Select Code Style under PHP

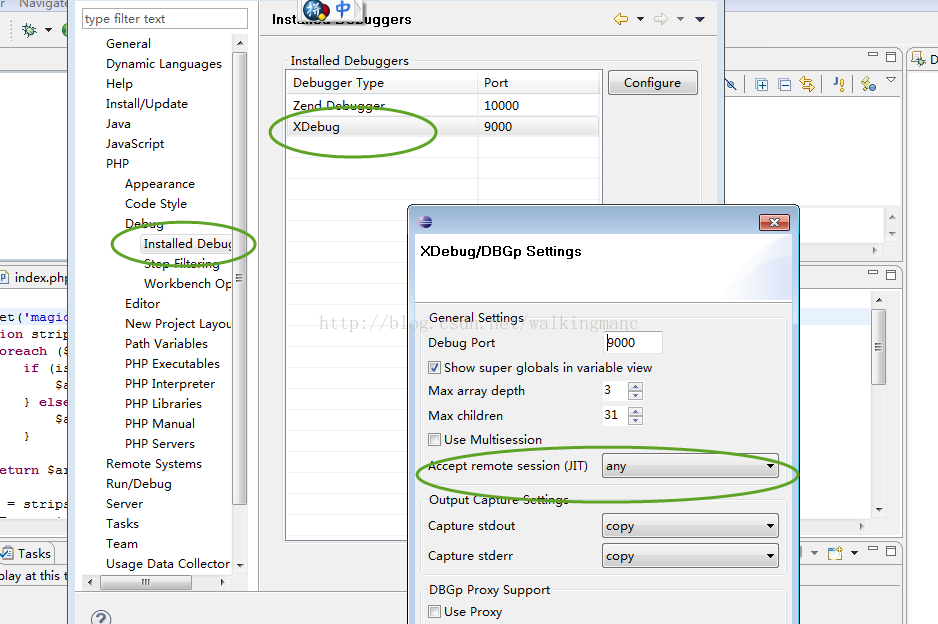156,204
